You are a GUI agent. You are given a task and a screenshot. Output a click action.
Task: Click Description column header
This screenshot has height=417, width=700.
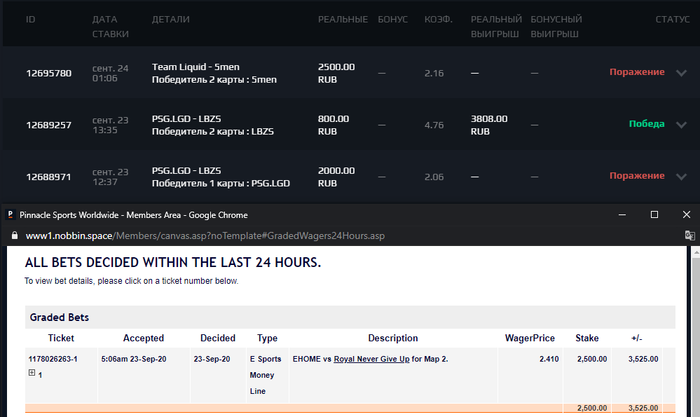coord(393,338)
